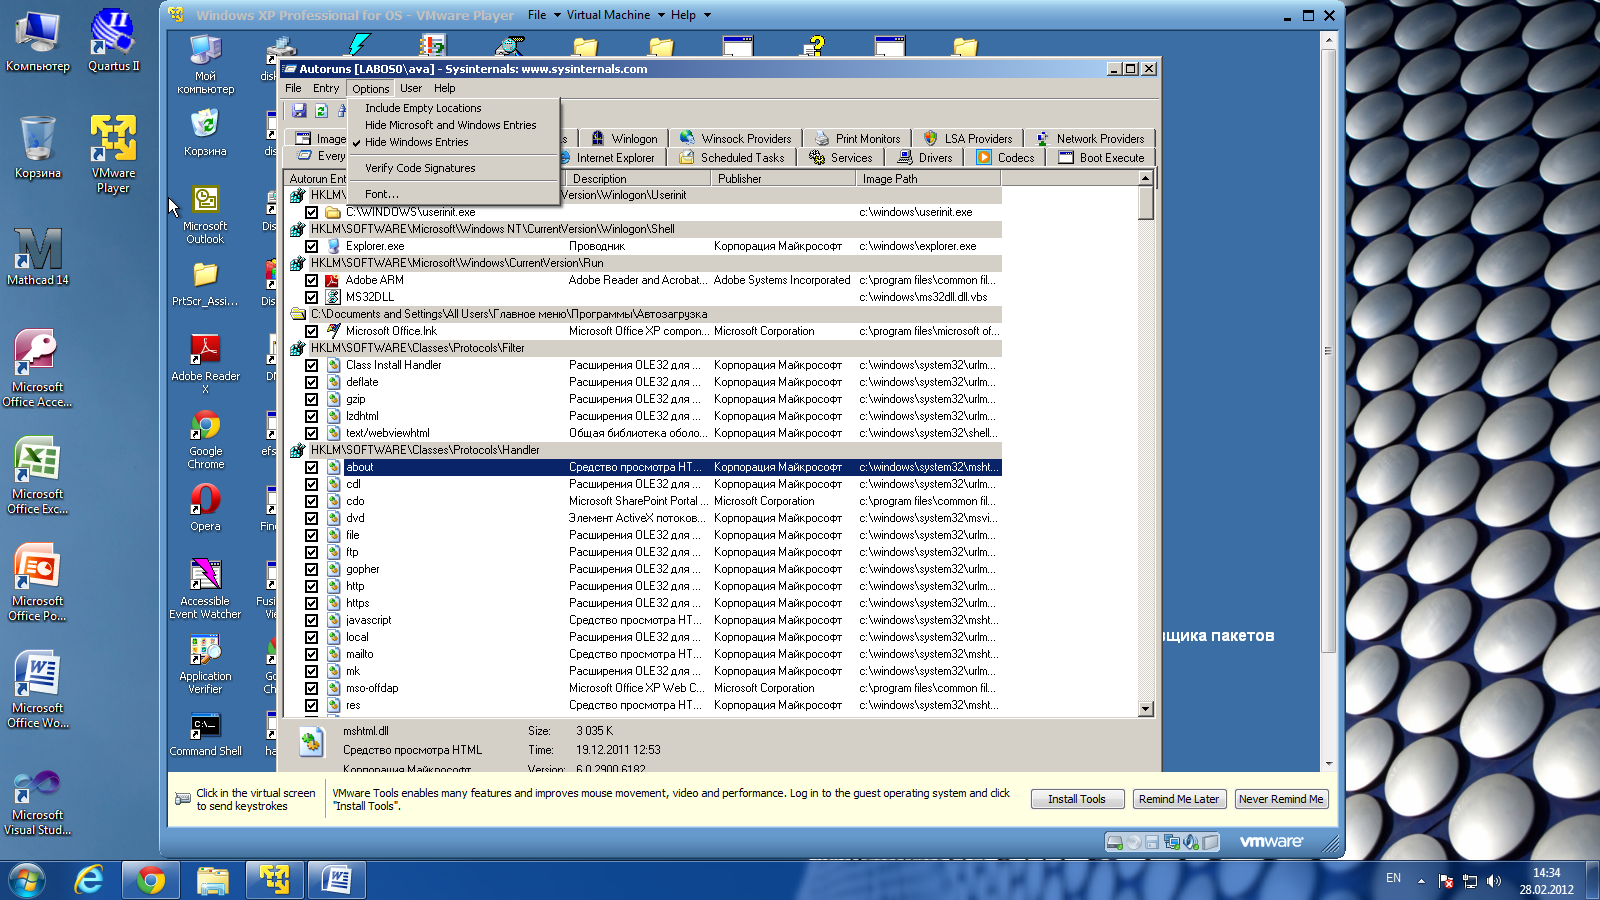Select the mso-offdap handler row
Image resolution: width=1600 pixels, height=900 pixels.
(x=644, y=688)
